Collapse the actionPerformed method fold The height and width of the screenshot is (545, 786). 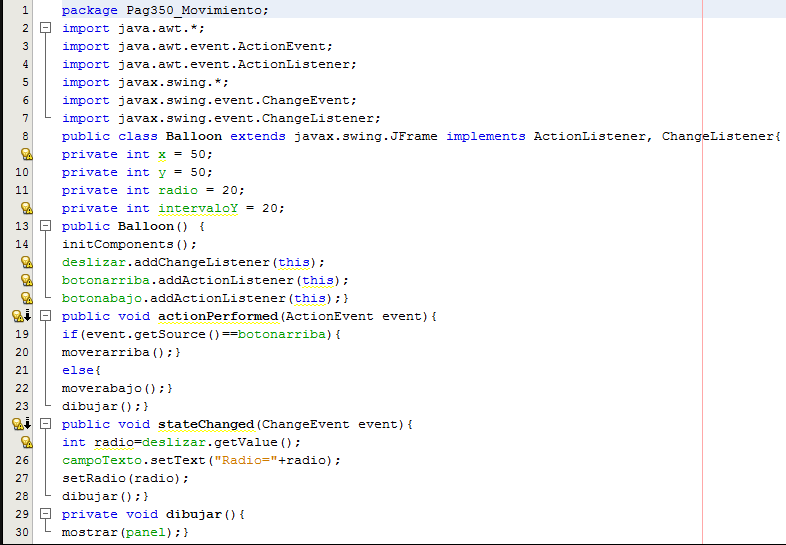[46, 316]
